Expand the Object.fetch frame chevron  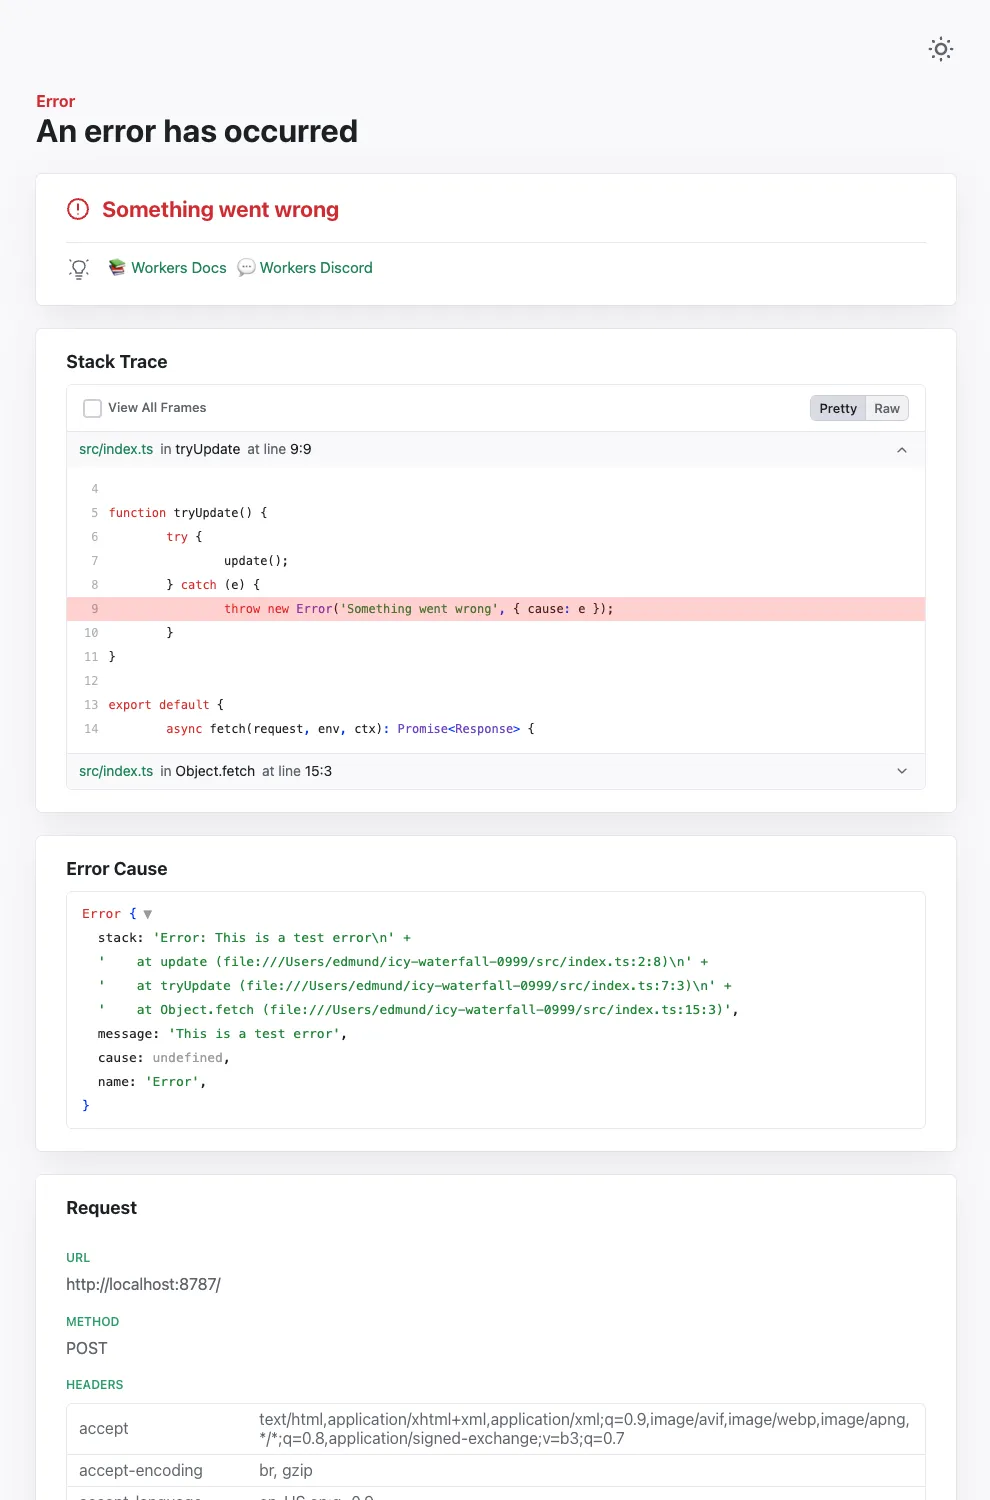901,771
